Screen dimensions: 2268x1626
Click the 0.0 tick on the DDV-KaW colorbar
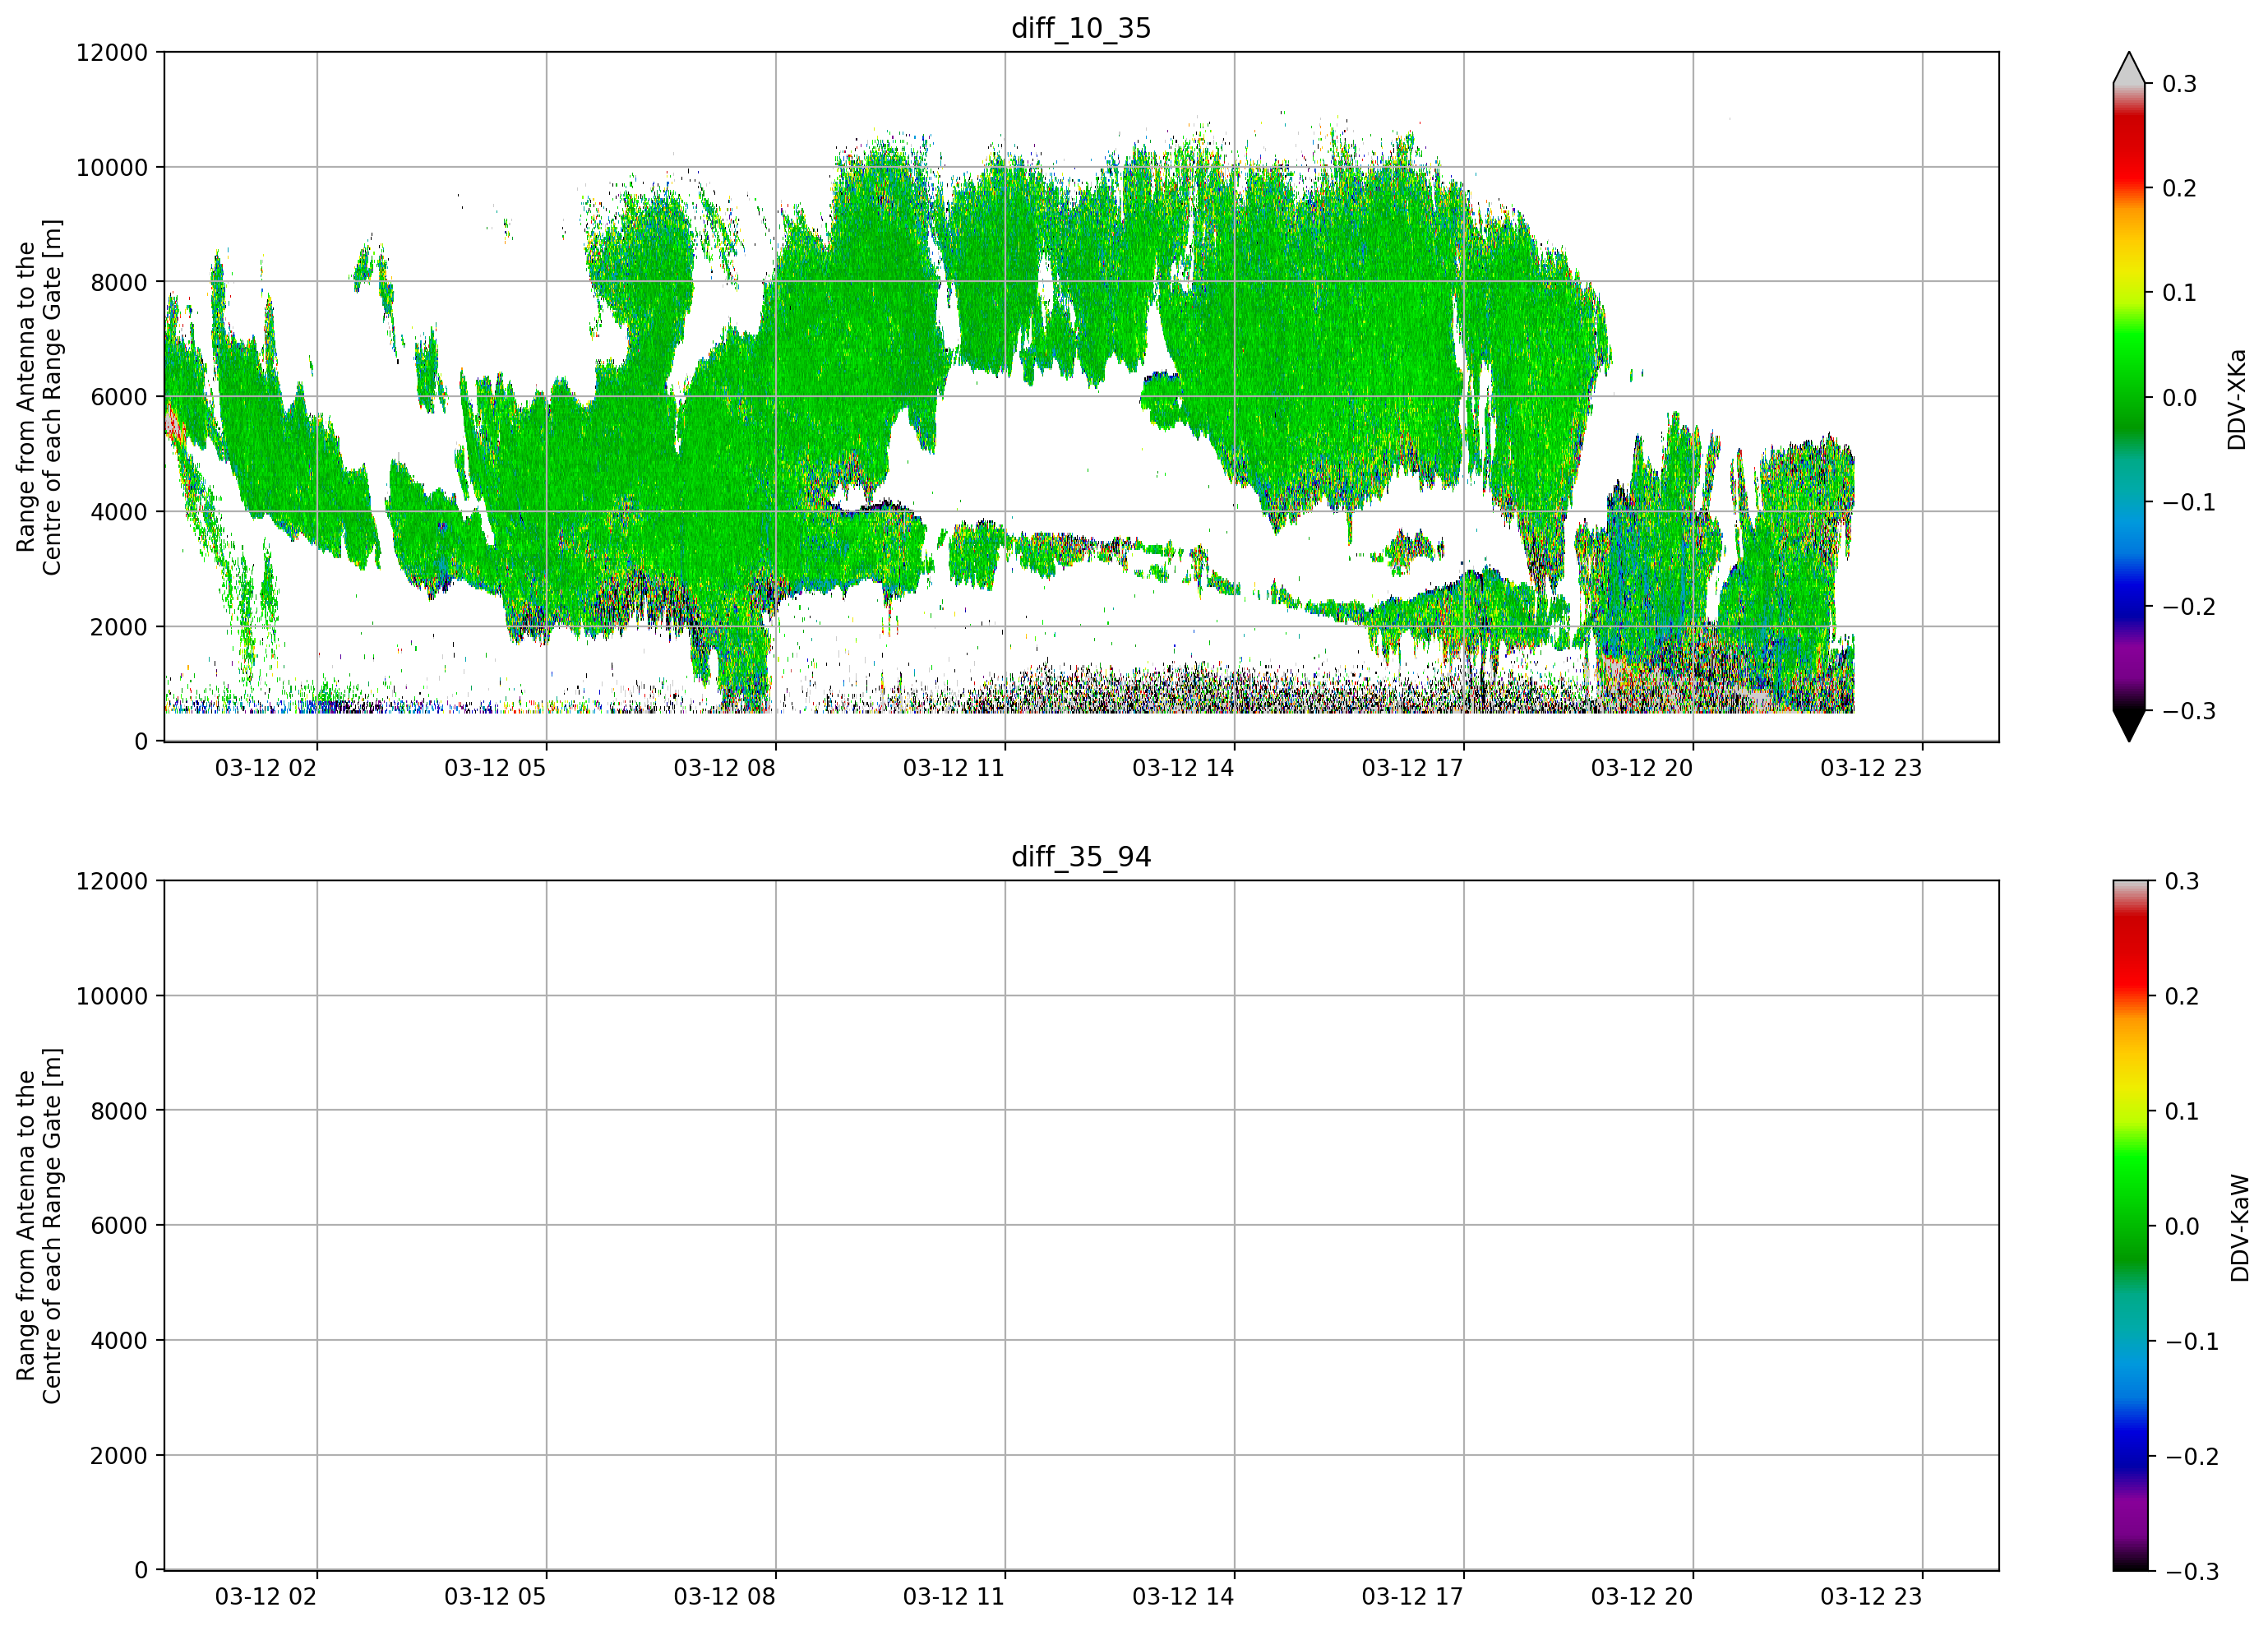[x=2182, y=1226]
